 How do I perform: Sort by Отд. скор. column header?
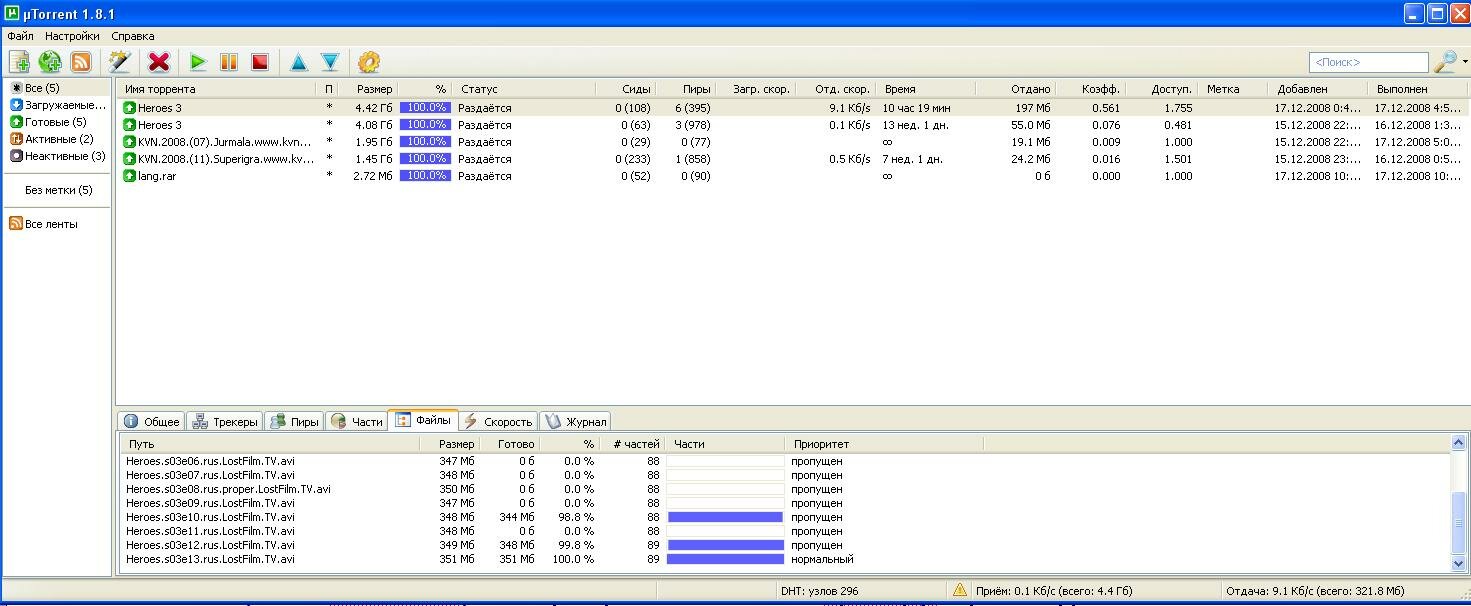point(835,89)
